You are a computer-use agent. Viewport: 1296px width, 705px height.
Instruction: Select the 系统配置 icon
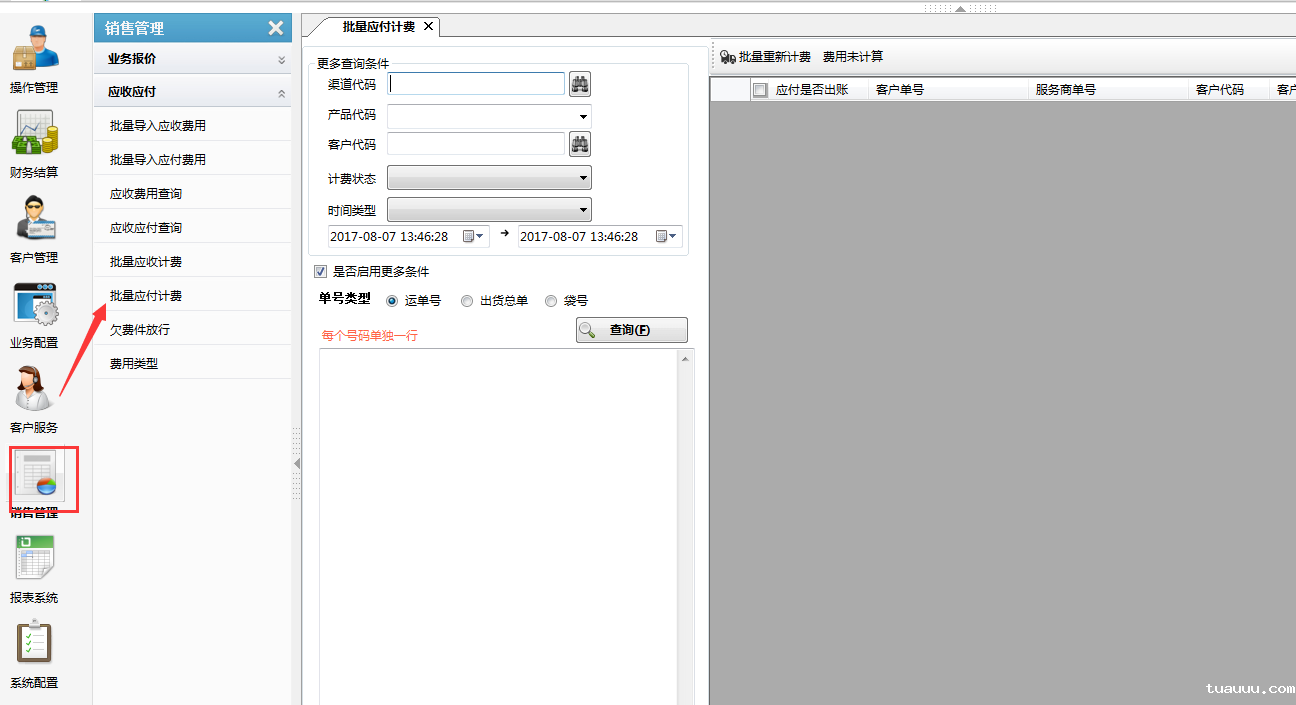point(36,645)
